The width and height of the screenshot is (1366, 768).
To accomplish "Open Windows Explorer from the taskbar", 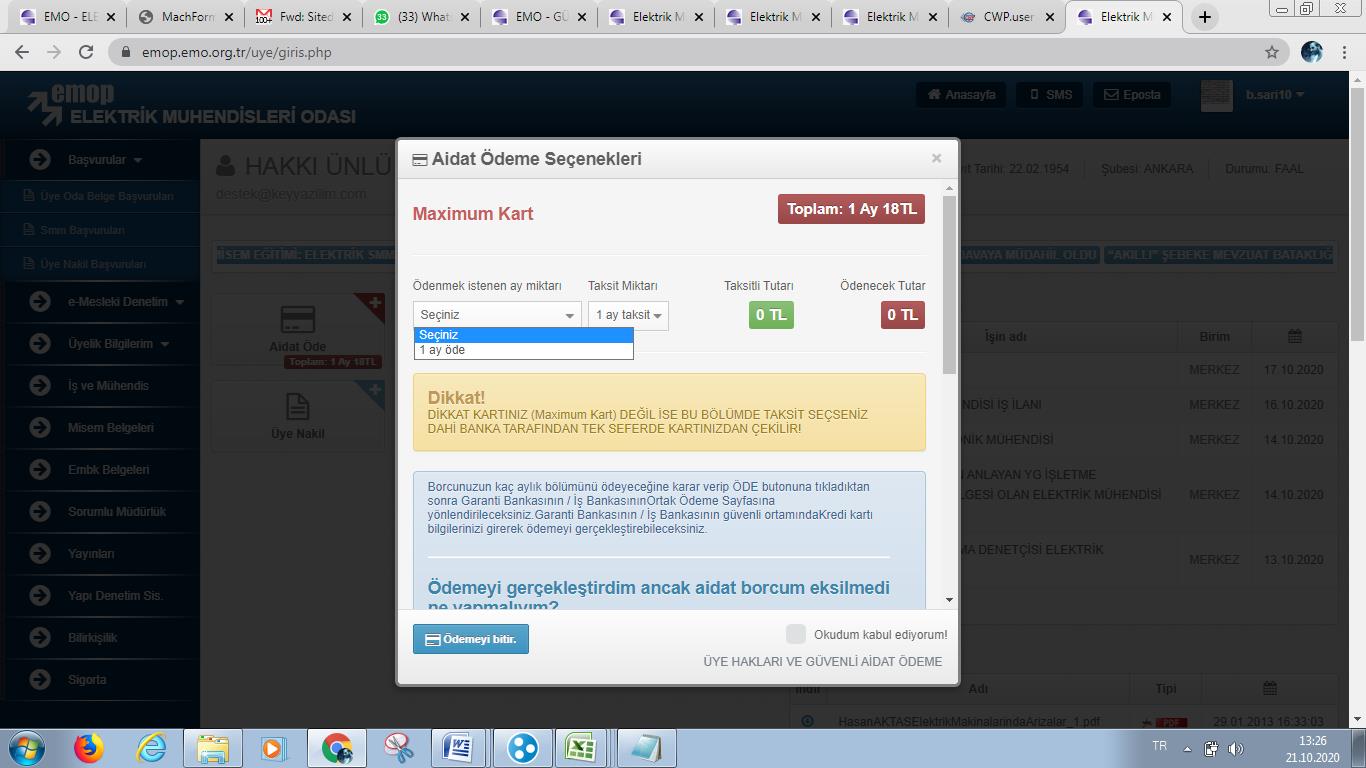I will (213, 748).
